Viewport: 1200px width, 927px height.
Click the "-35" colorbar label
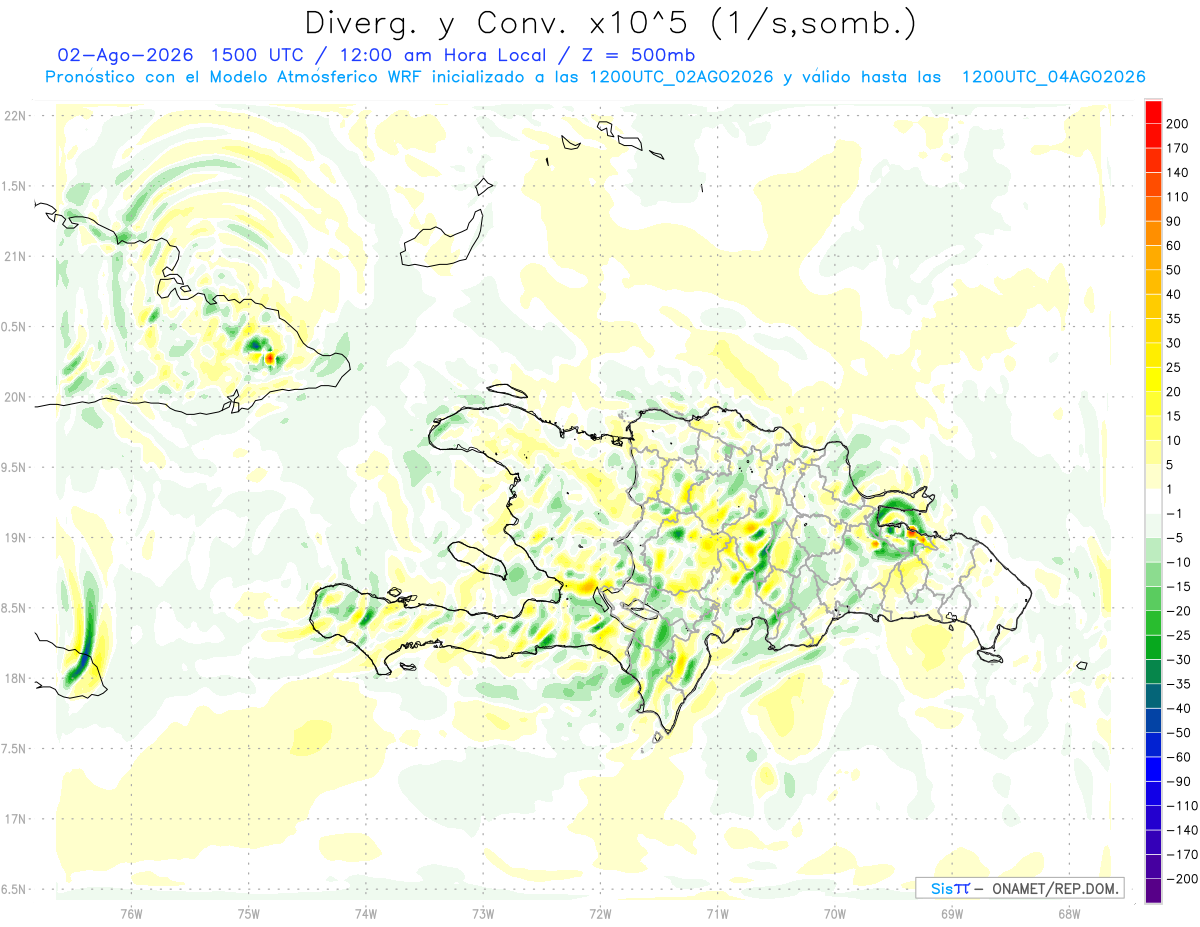coord(1178,684)
